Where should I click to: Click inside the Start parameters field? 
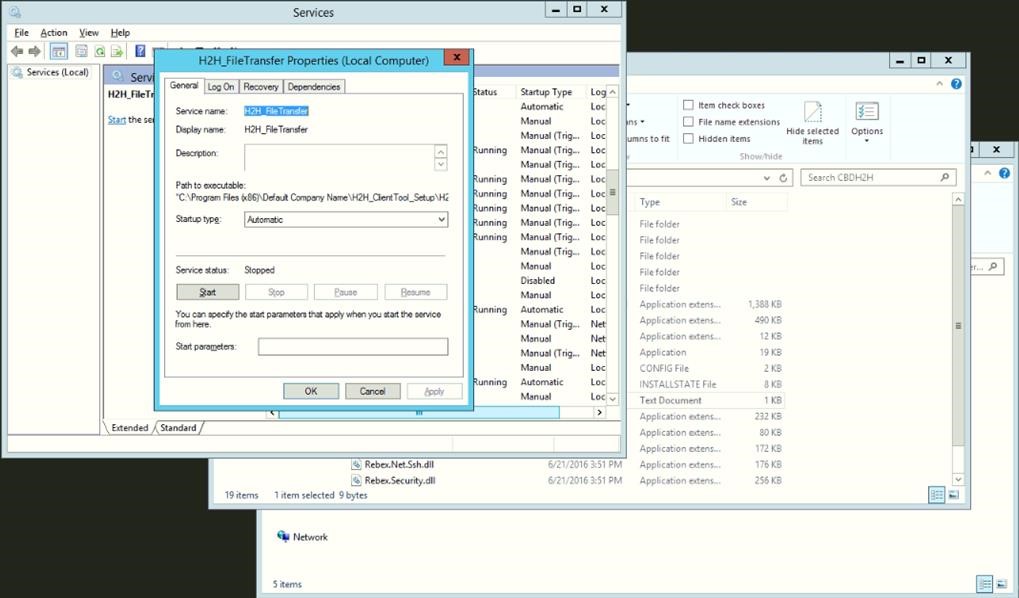click(x=353, y=346)
